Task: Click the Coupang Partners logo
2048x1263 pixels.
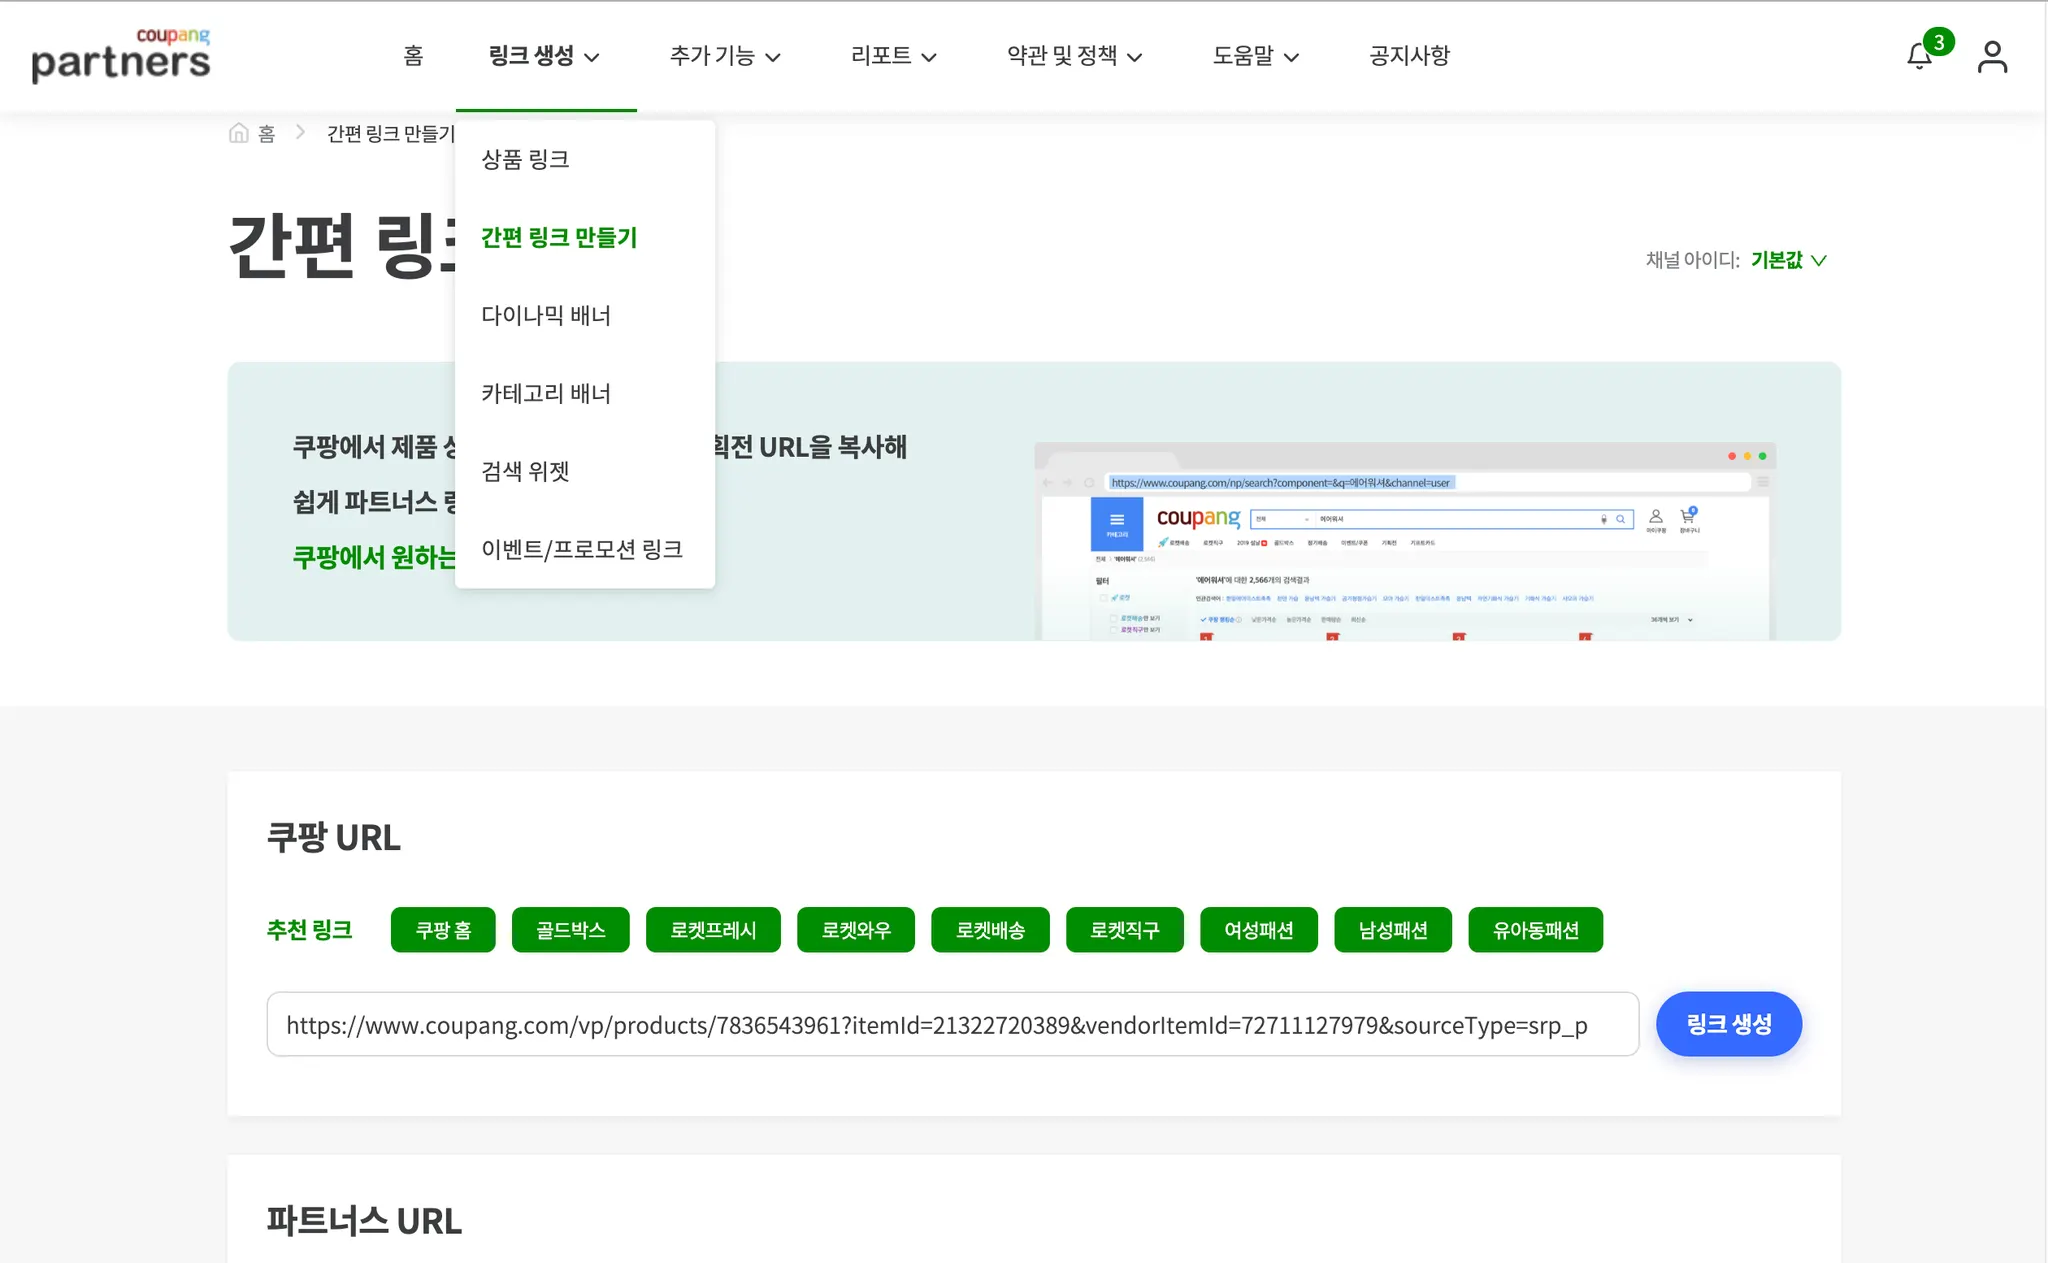Action: click(x=121, y=55)
